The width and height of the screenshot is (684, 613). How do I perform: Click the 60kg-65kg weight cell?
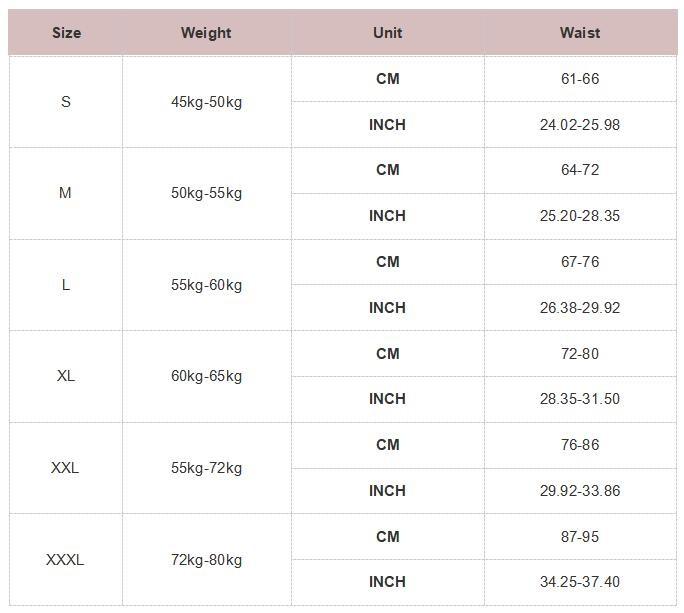(206, 376)
